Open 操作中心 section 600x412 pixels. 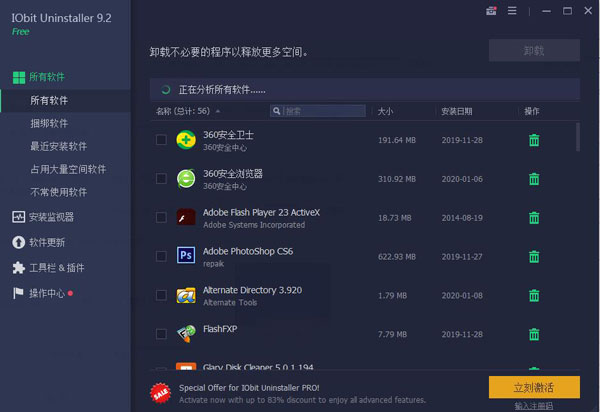point(47,293)
